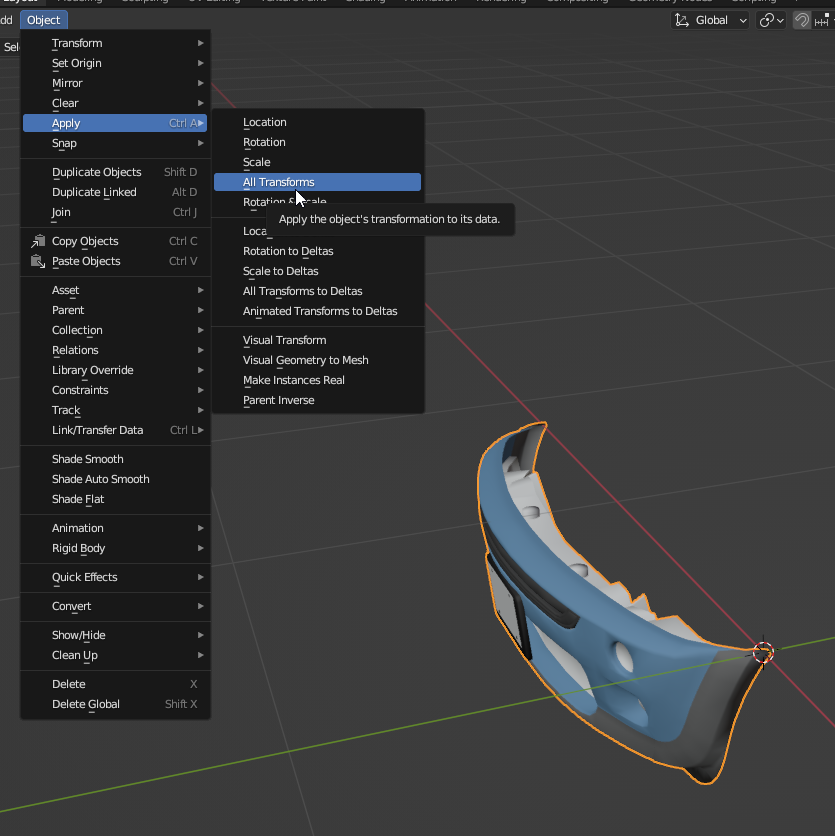The width and height of the screenshot is (835, 836).
Task: Click Shade Smooth in the Object menu
Action: (88, 459)
